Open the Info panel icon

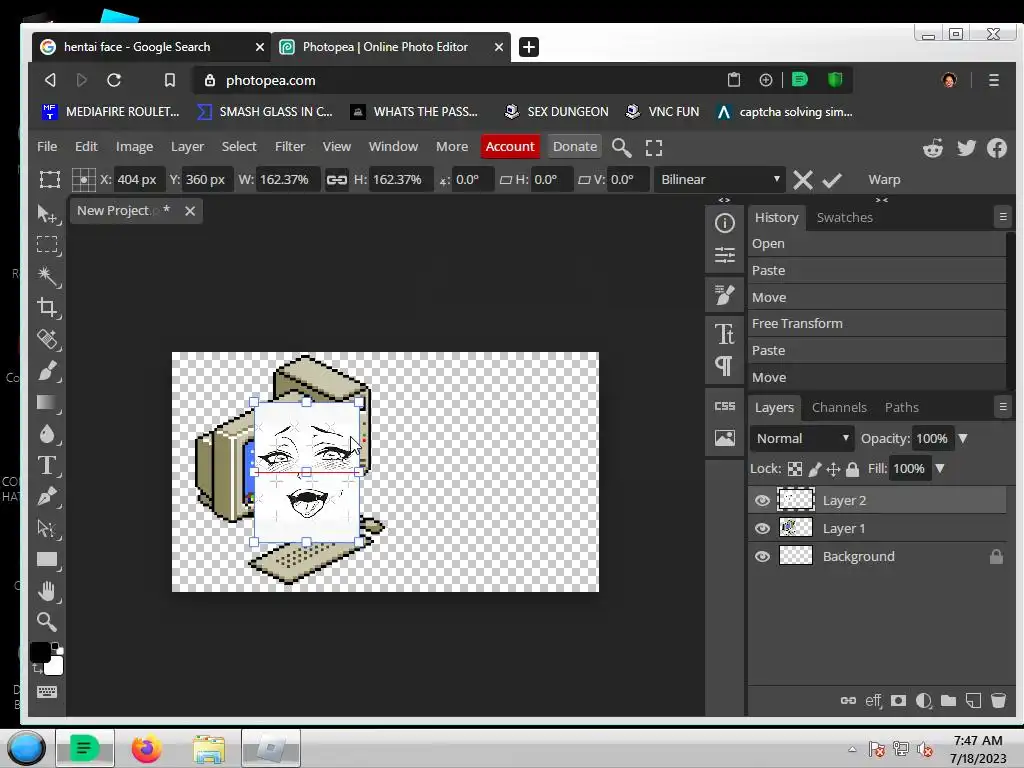point(724,223)
